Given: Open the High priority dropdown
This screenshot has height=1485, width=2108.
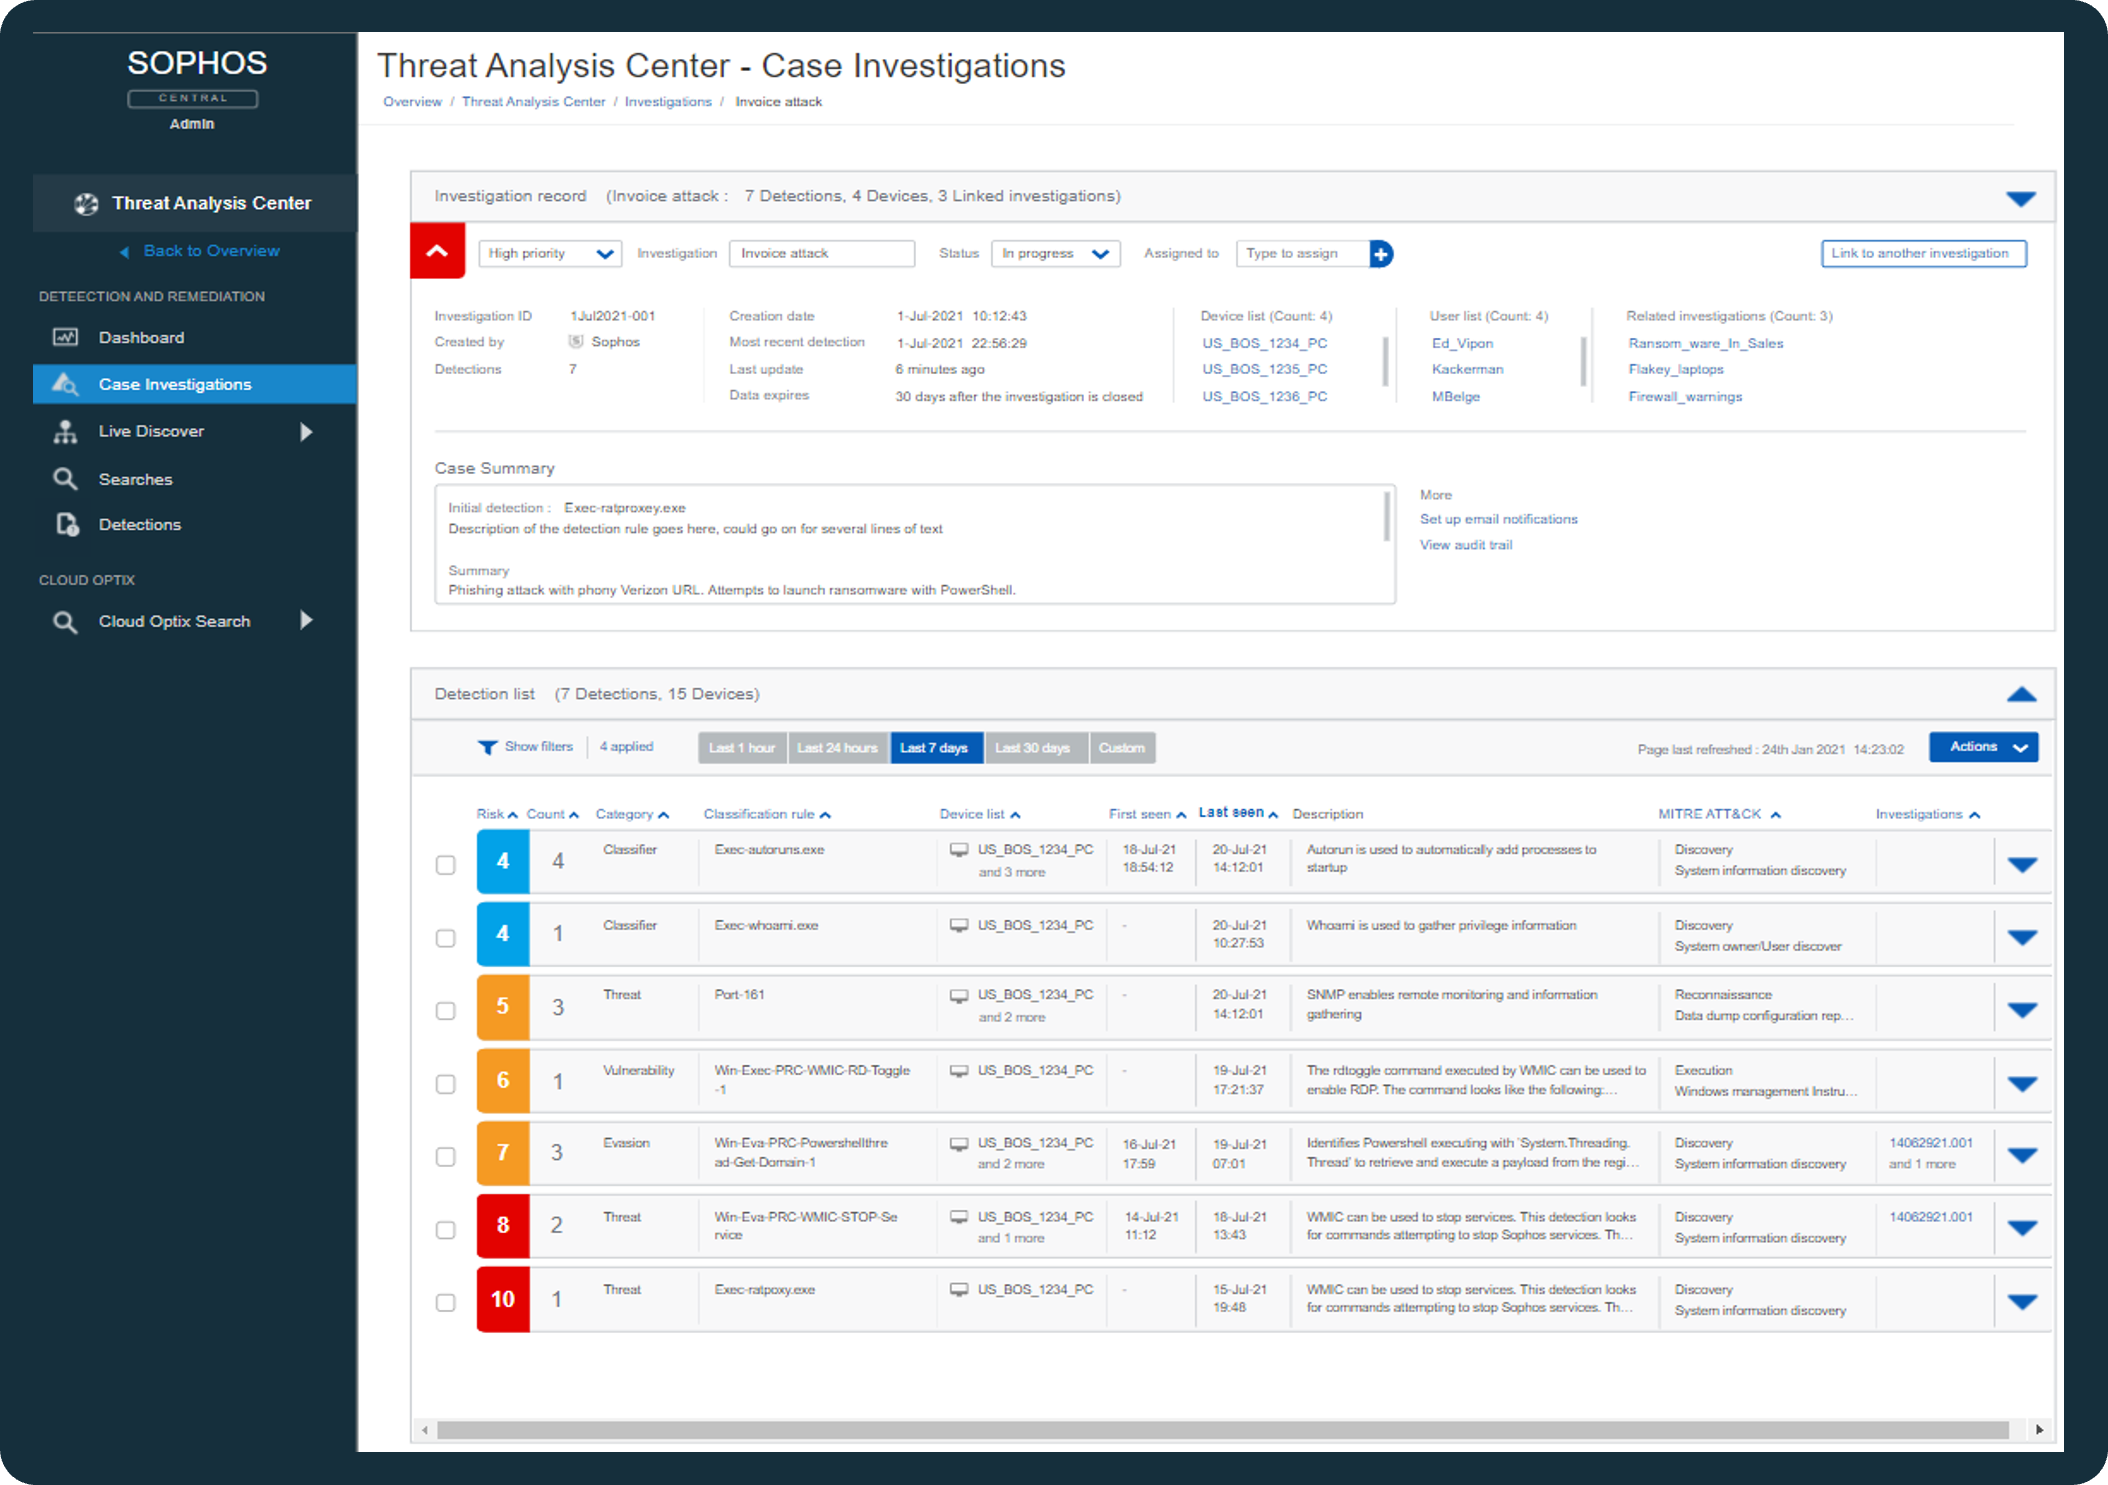Looking at the screenshot, I should point(550,254).
